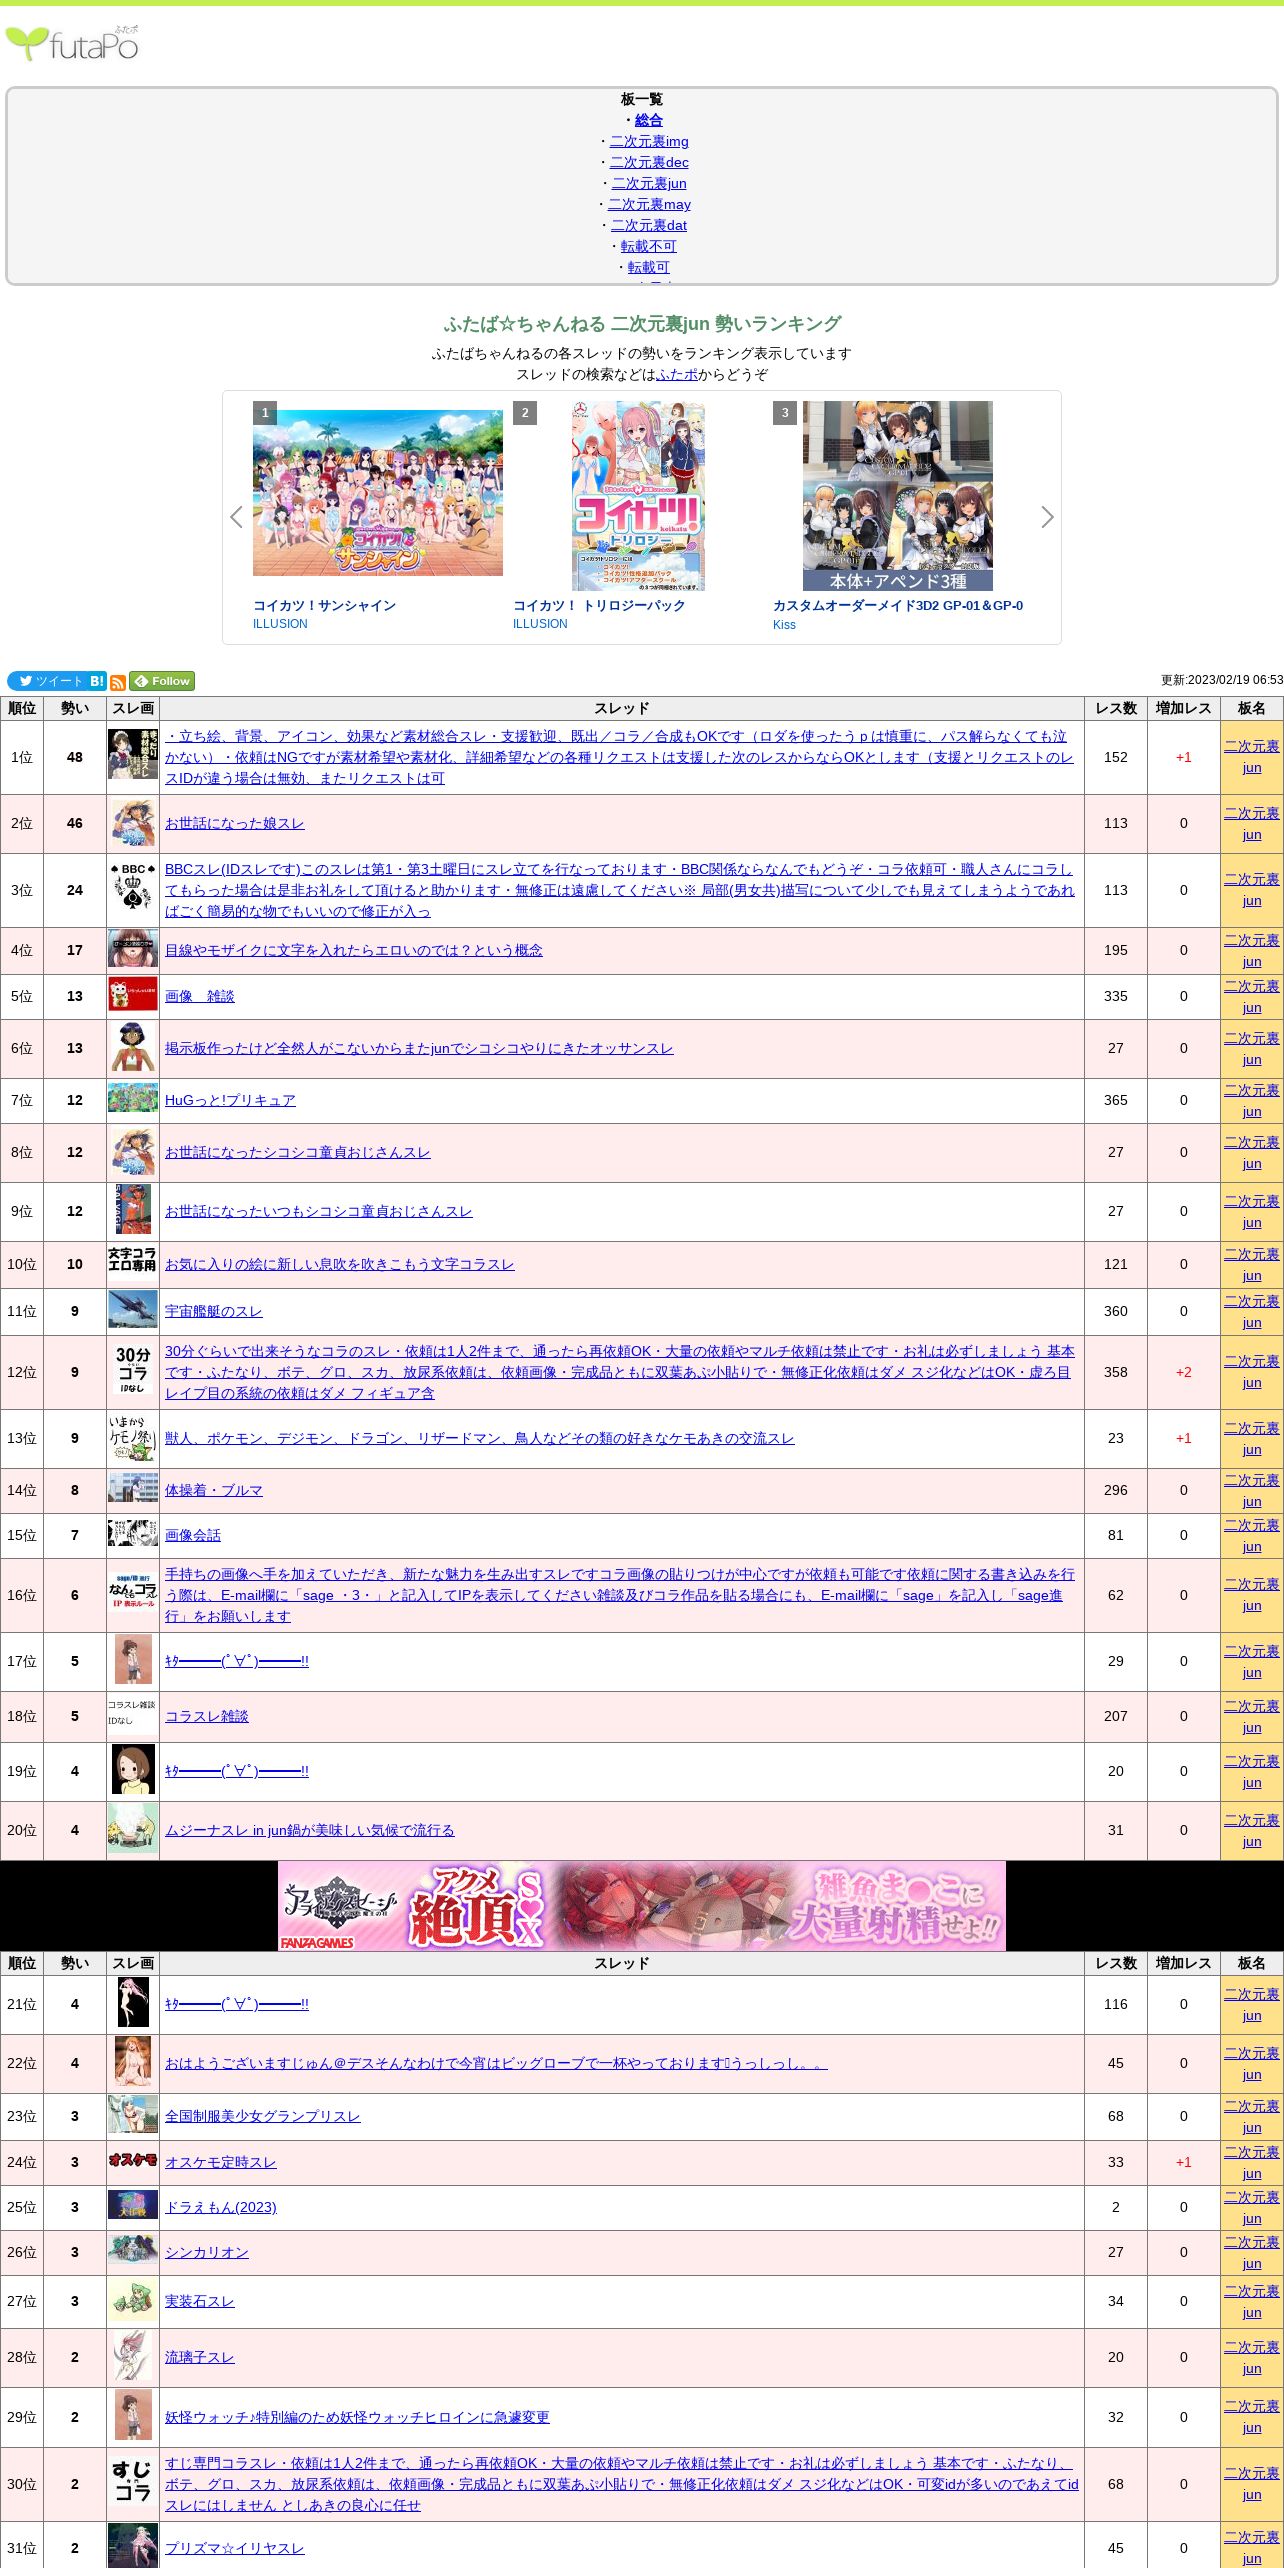The height and width of the screenshot is (2568, 1284).
Task: Open thread 全国制服美少女グランプリスレ
Action: (262, 2116)
